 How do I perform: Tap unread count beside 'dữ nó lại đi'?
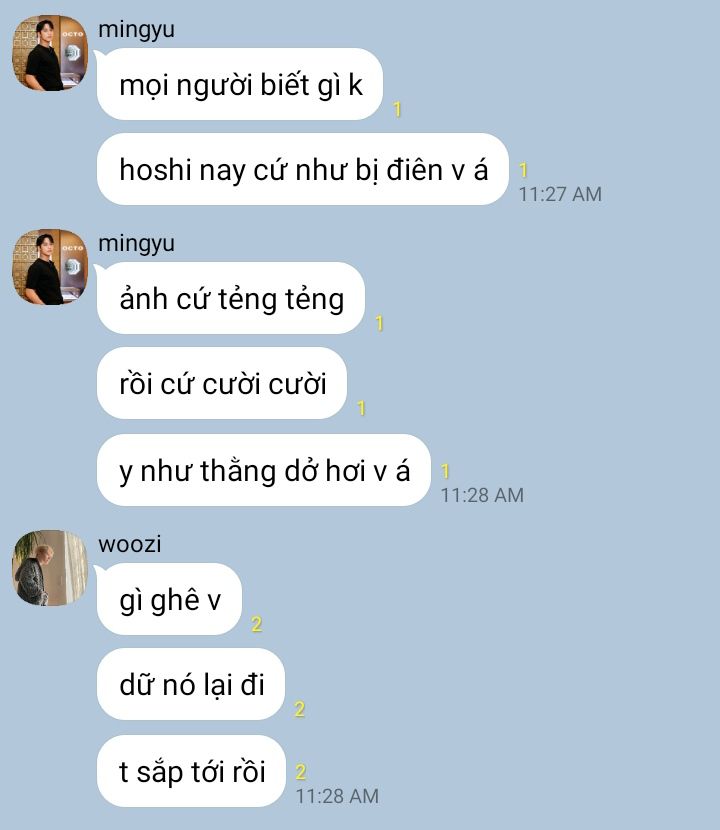coord(300,709)
